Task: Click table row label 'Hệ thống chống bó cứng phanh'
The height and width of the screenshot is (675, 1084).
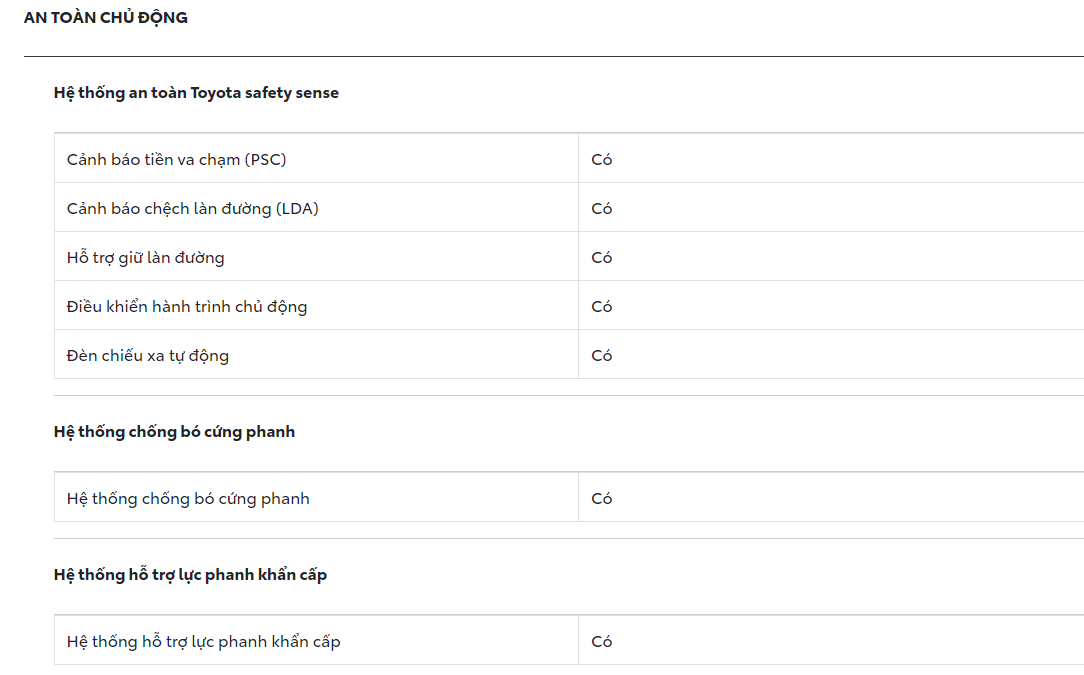Action: (x=188, y=498)
